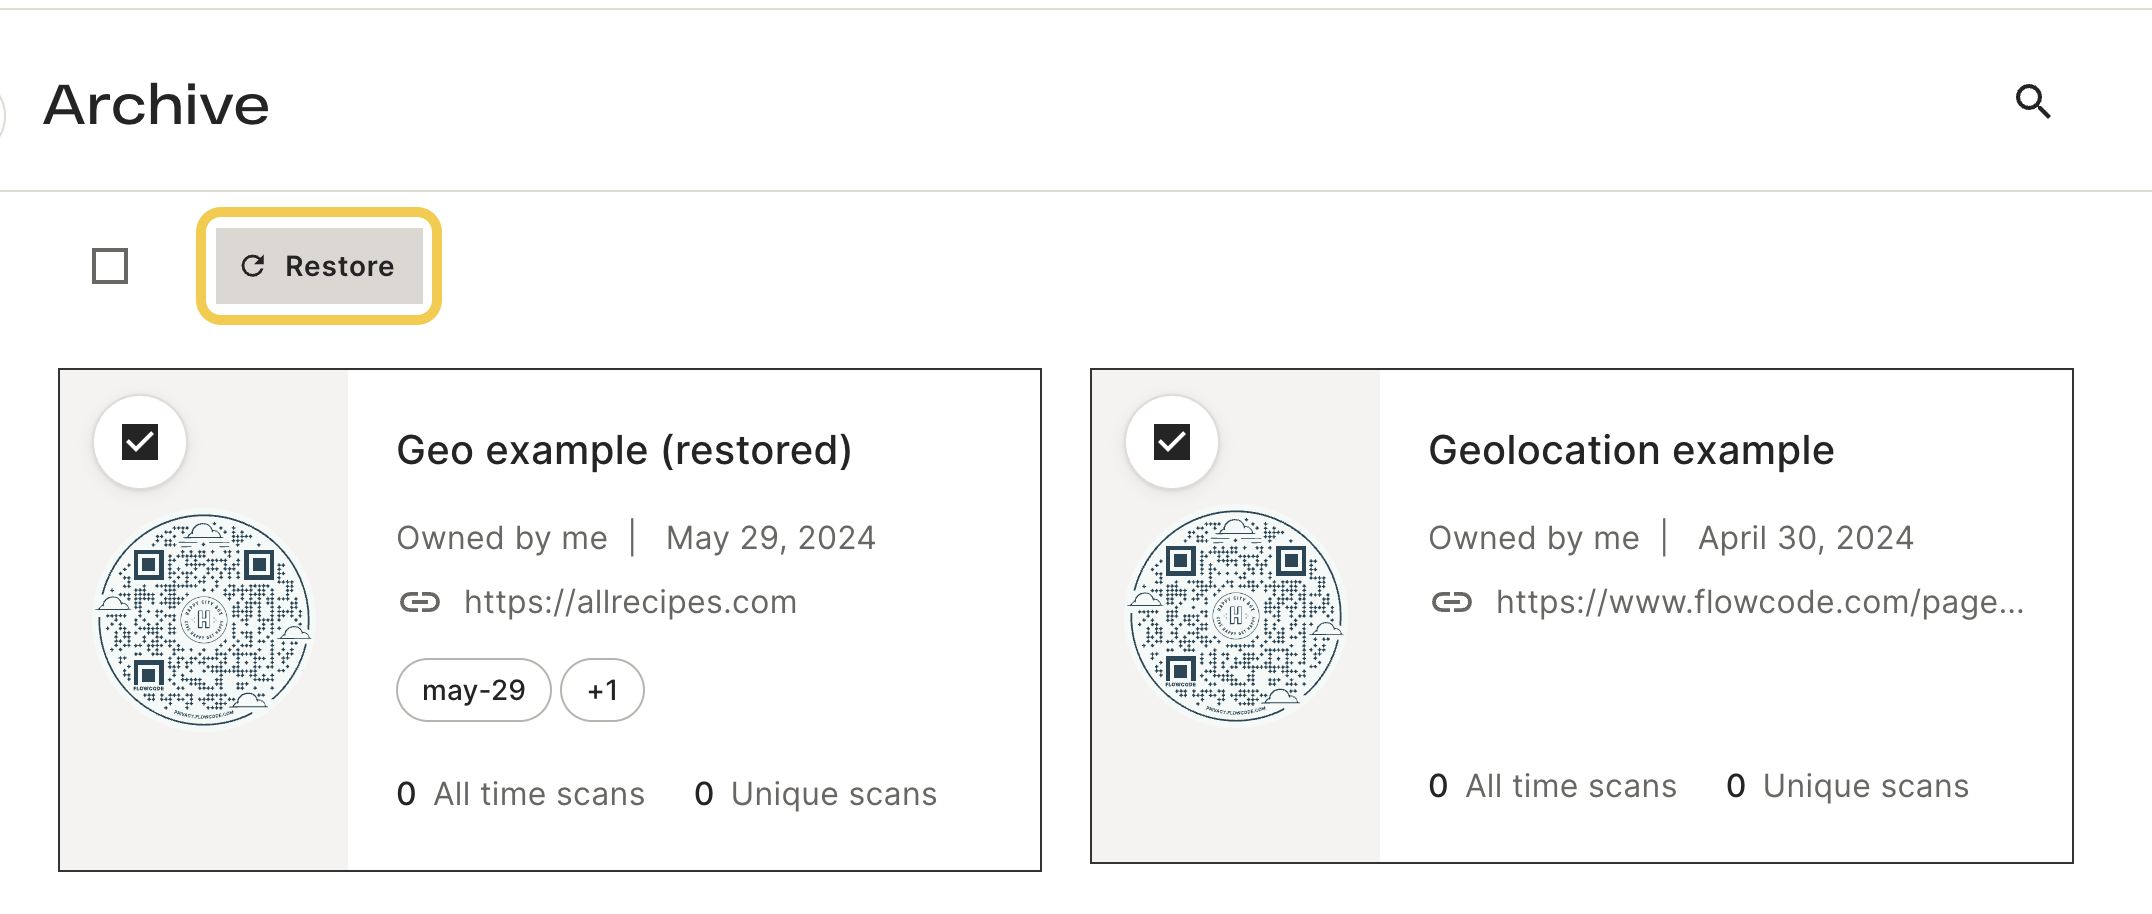Viewport: 2152px width, 914px height.
Task: Click the April 30, 2024 date text
Action: click(x=1806, y=538)
